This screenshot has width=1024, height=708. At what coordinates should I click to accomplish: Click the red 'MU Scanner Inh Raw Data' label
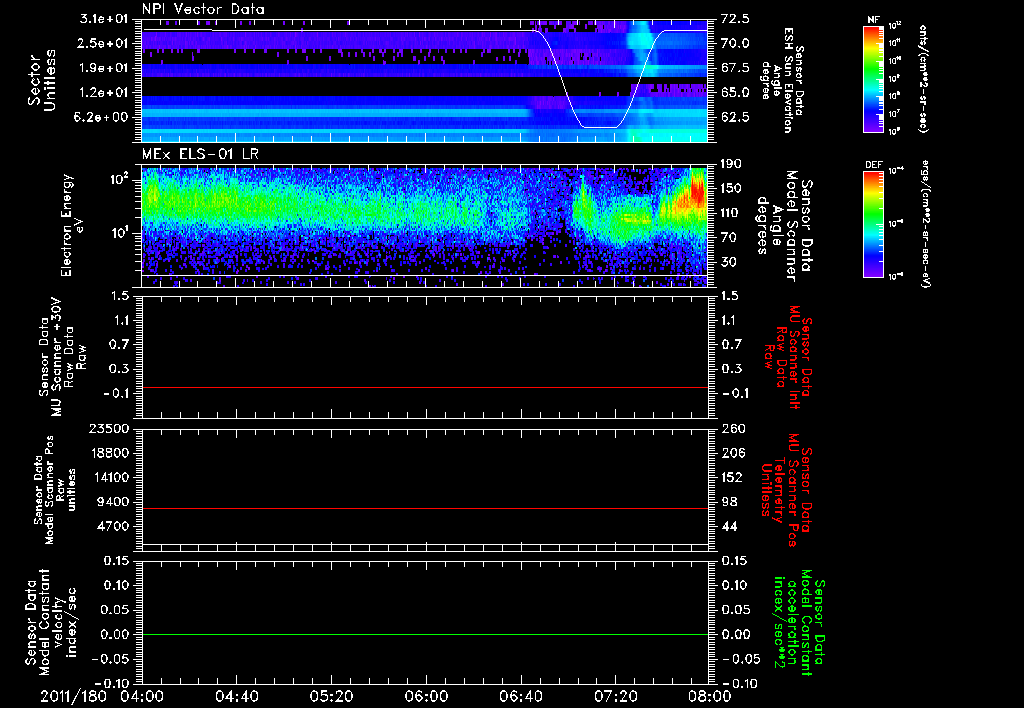click(x=788, y=357)
